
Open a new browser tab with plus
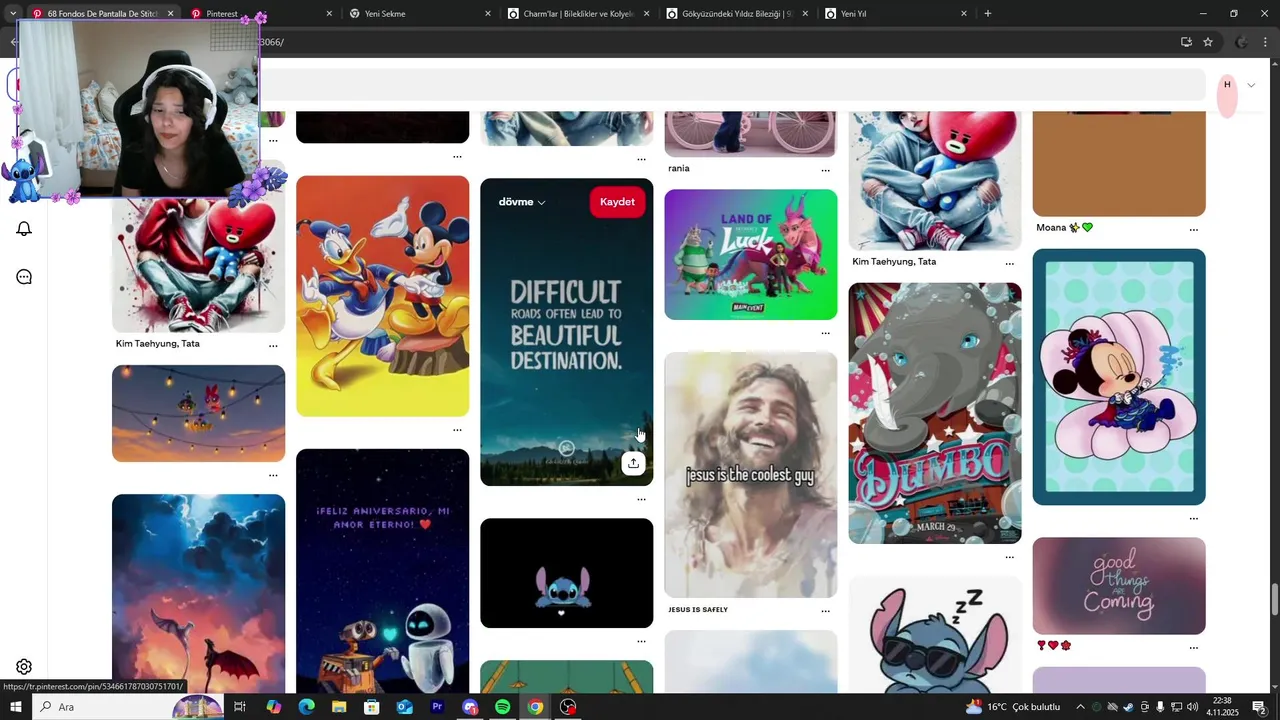988,14
